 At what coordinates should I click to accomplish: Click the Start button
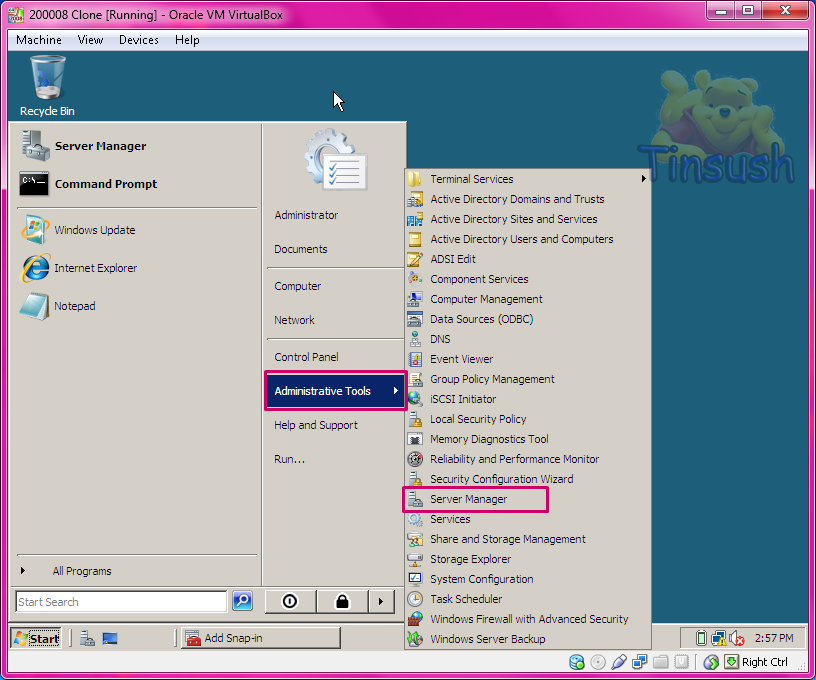pyautogui.click(x=36, y=638)
